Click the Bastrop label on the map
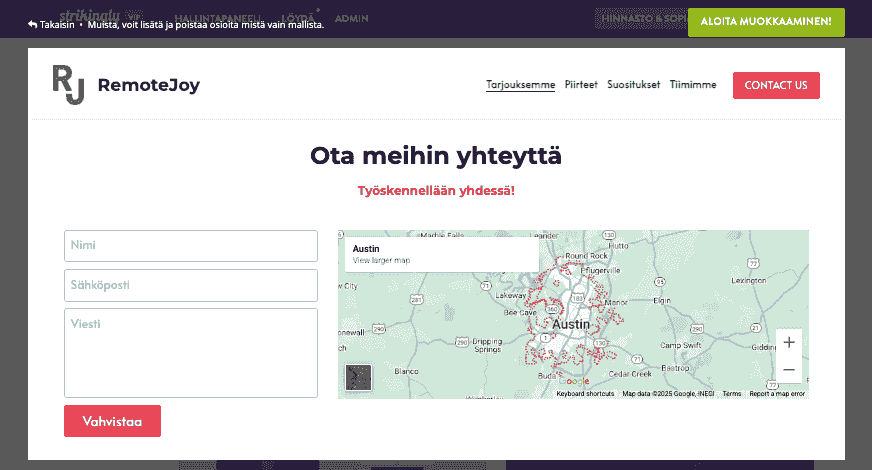Image resolution: width=872 pixels, height=470 pixels. tap(675, 368)
